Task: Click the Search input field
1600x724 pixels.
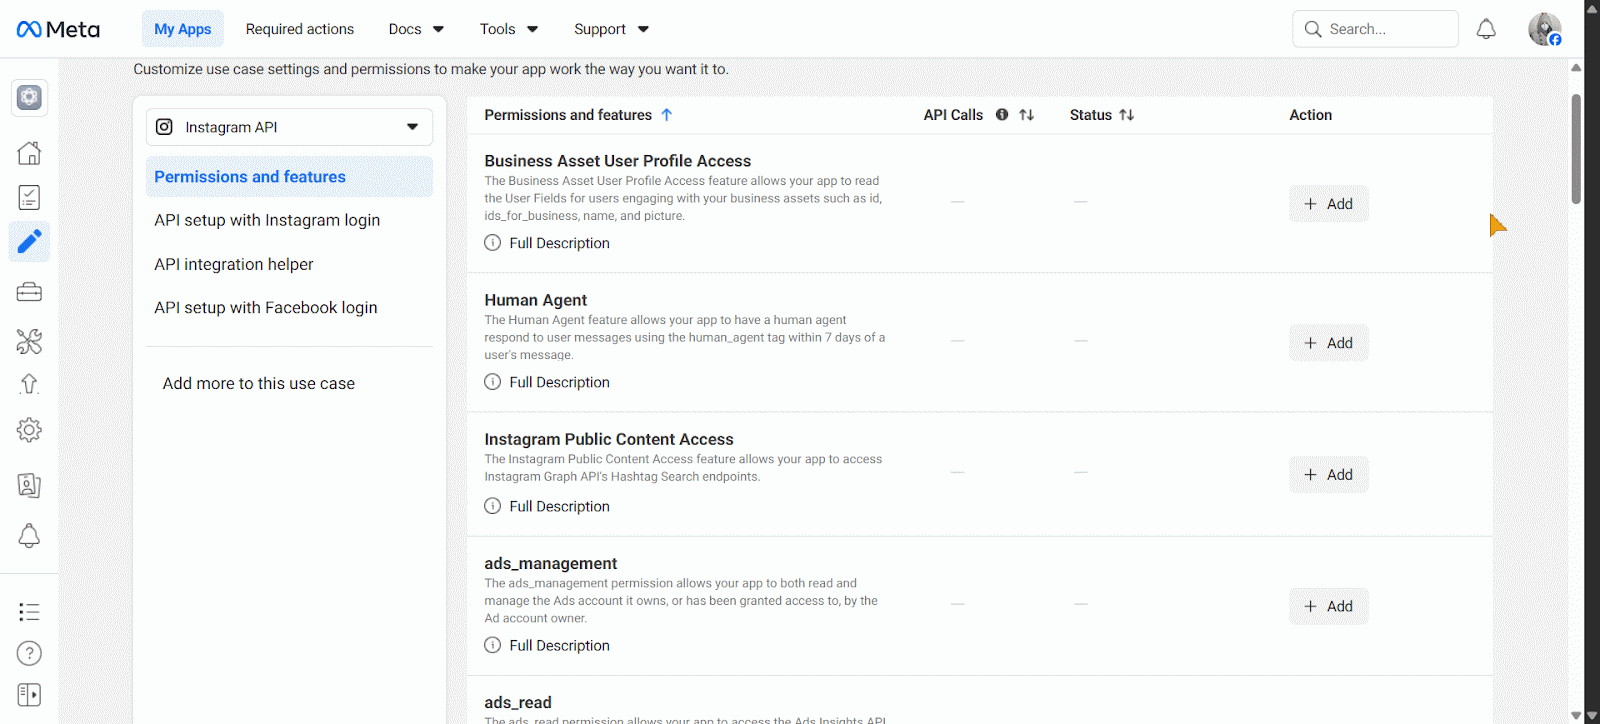Action: point(1375,29)
